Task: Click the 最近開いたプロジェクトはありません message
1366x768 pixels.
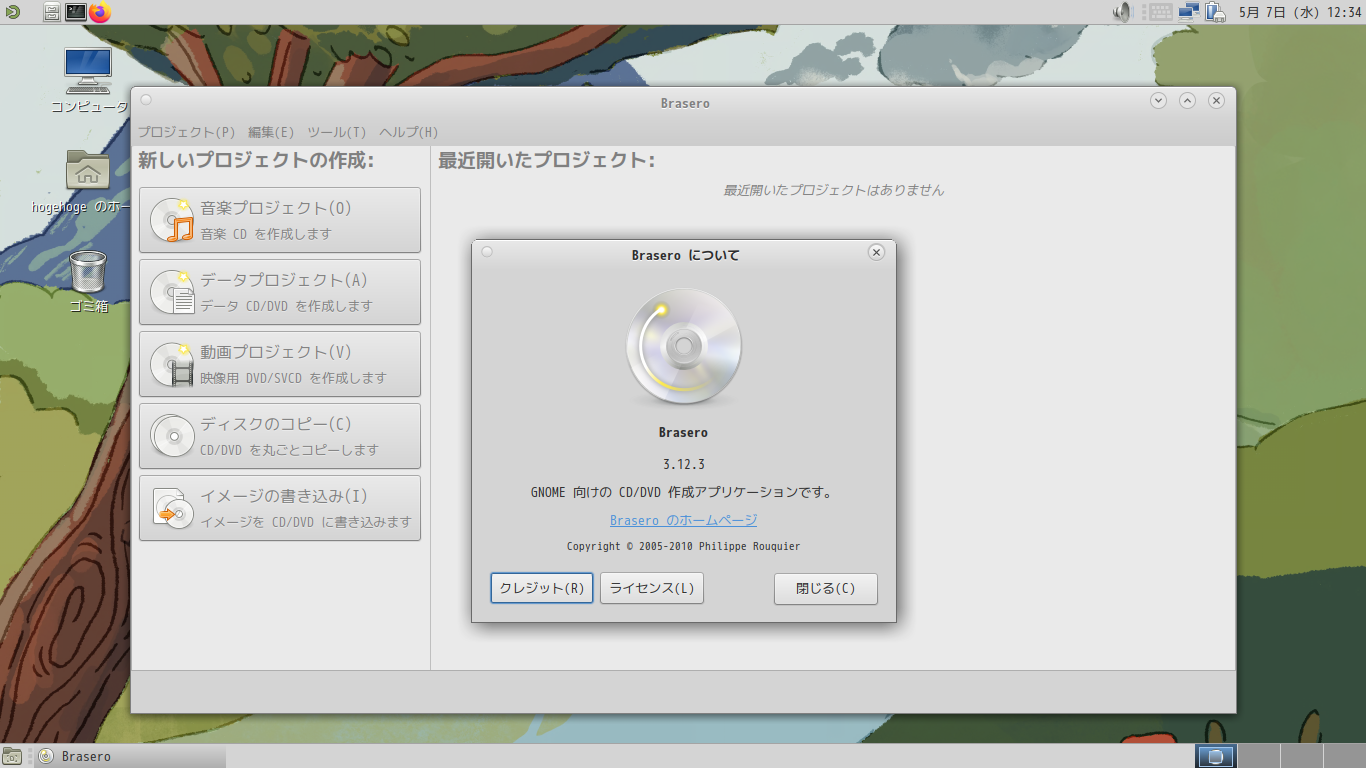Action: [834, 190]
